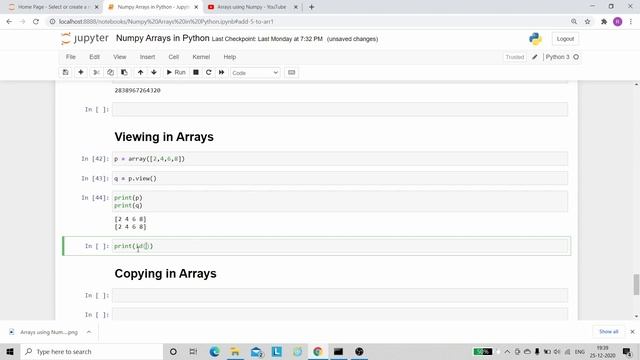Switch to the Home Page browser tab

53,7
